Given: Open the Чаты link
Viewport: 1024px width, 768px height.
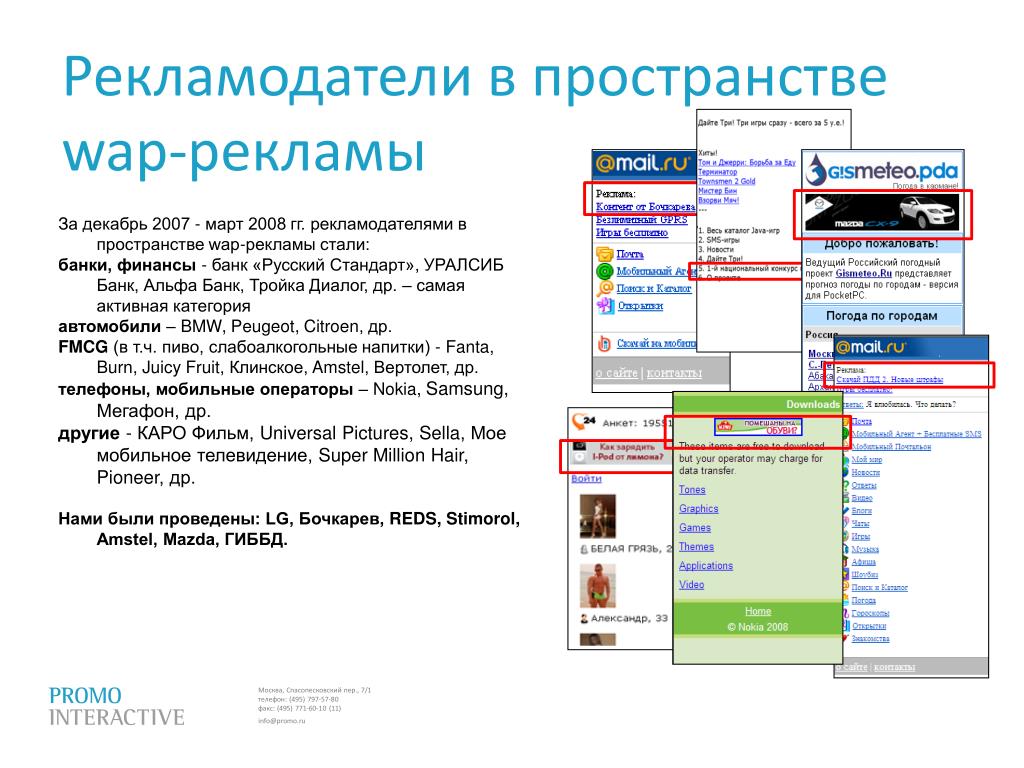Looking at the screenshot, I should [x=861, y=523].
